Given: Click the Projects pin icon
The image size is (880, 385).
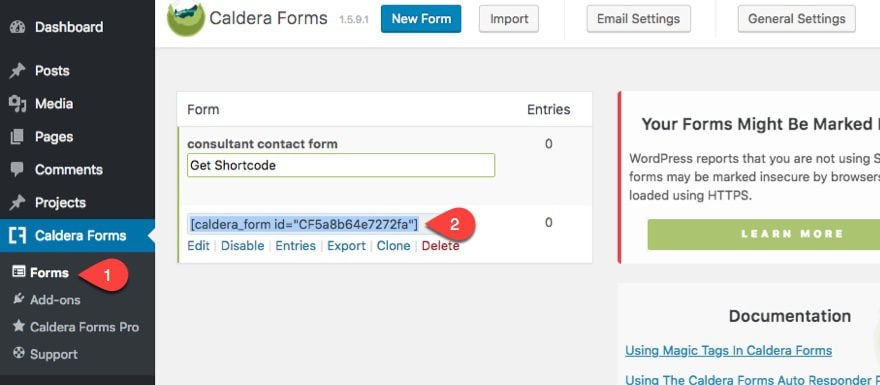Looking at the screenshot, I should point(17,203).
